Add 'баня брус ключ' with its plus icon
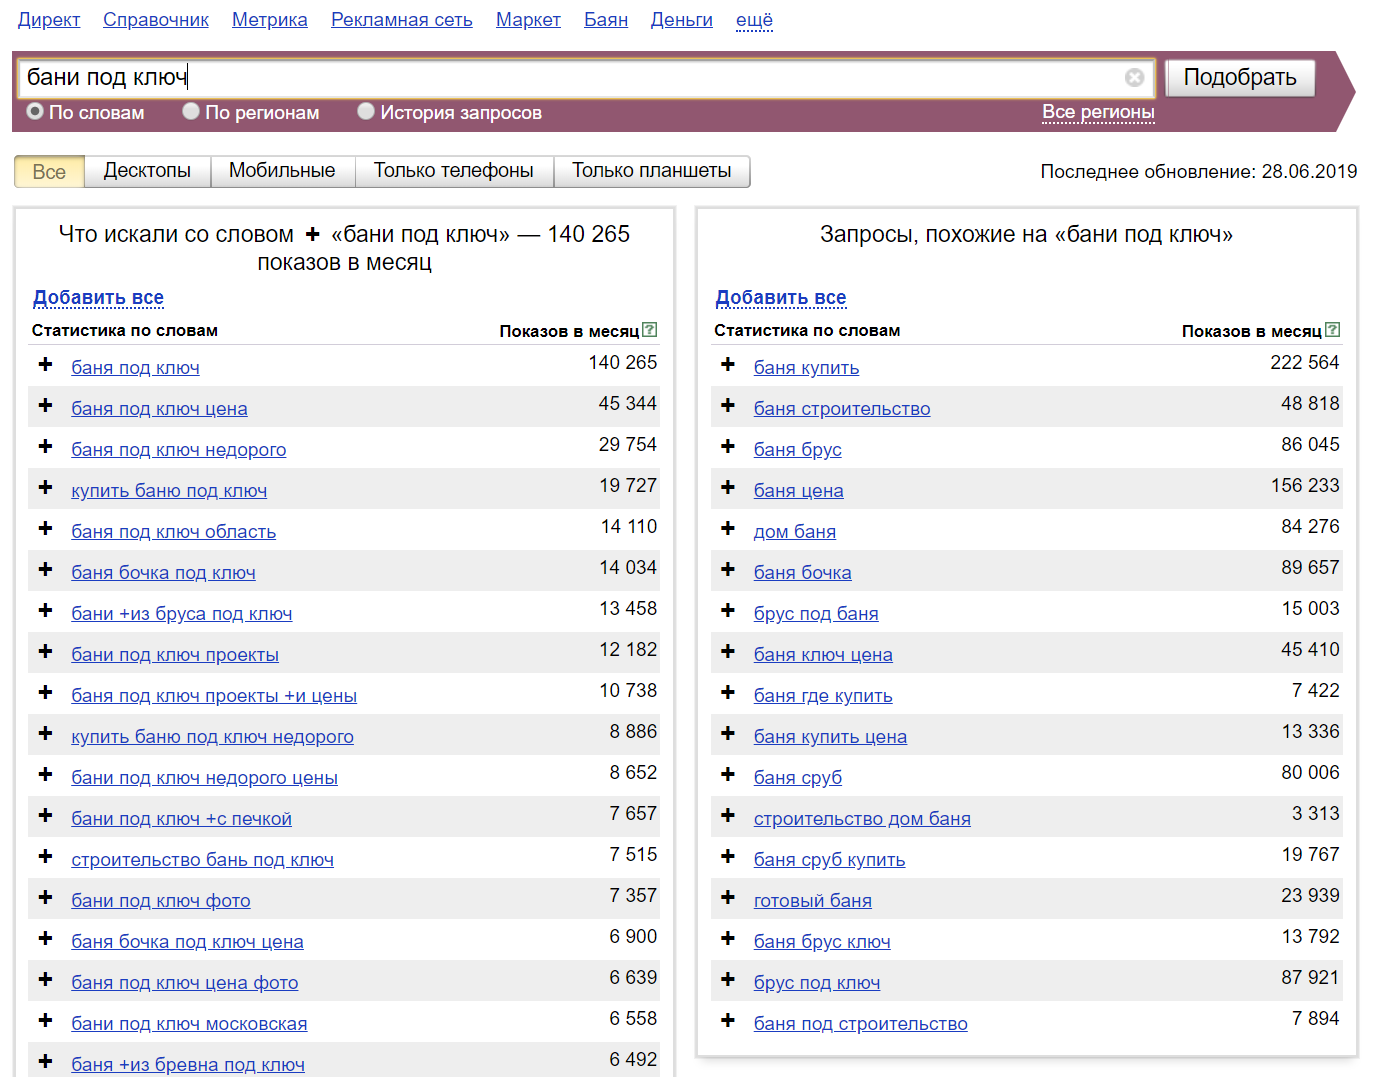Screen dimensions: 1396x1077 pyautogui.click(x=728, y=939)
